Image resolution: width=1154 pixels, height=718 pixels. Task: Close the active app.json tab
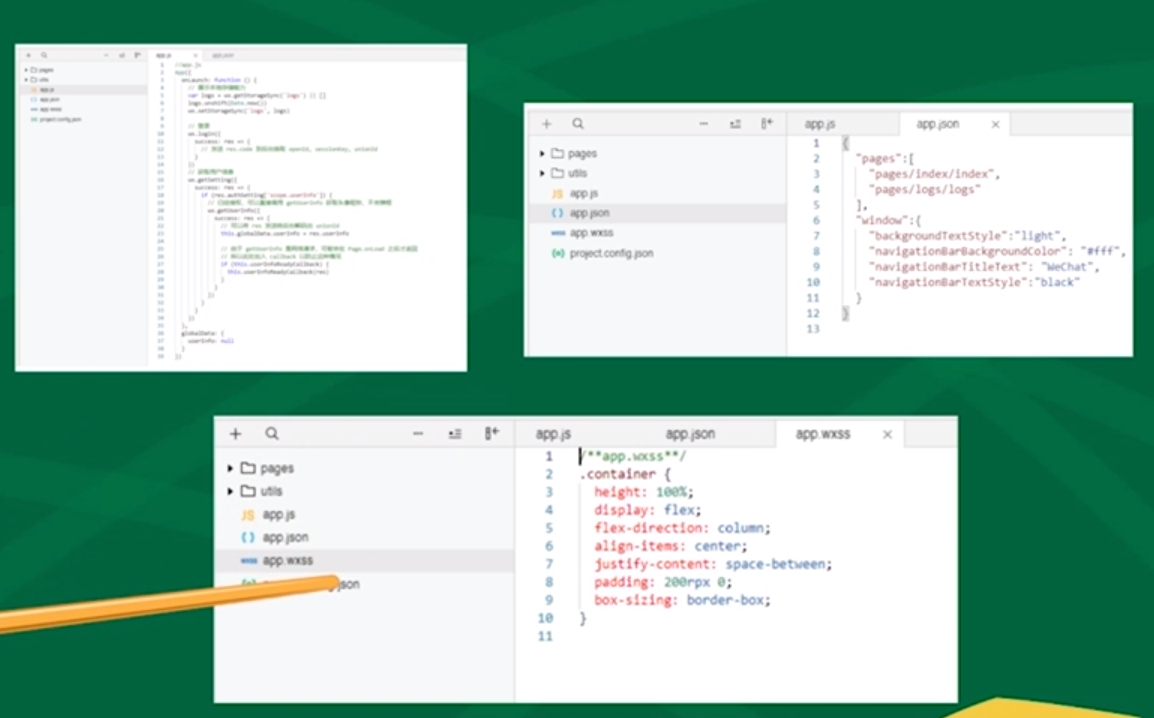[995, 124]
